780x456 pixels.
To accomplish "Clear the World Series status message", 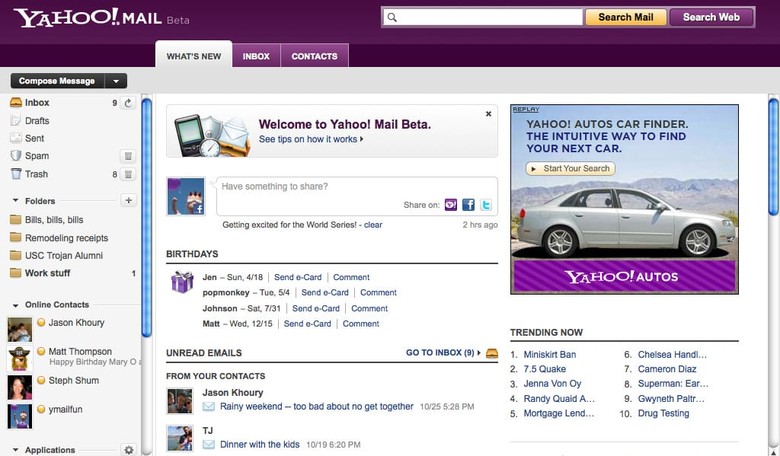I will 373,225.
